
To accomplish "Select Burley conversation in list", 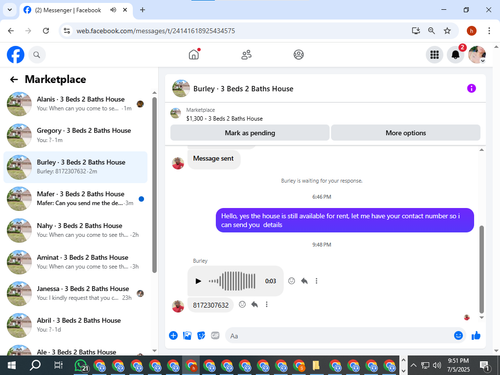I will (x=75, y=167).
